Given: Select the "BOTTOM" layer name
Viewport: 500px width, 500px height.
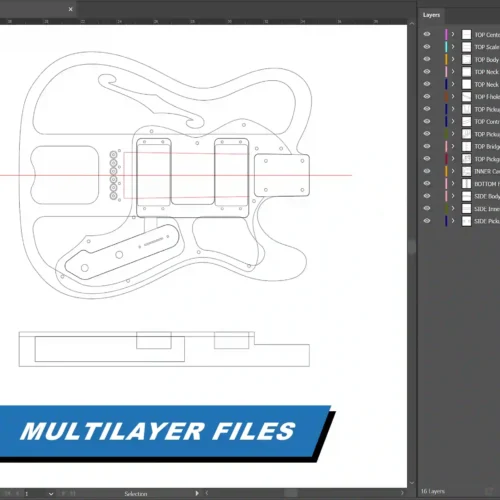Looking at the screenshot, I should click(487, 184).
